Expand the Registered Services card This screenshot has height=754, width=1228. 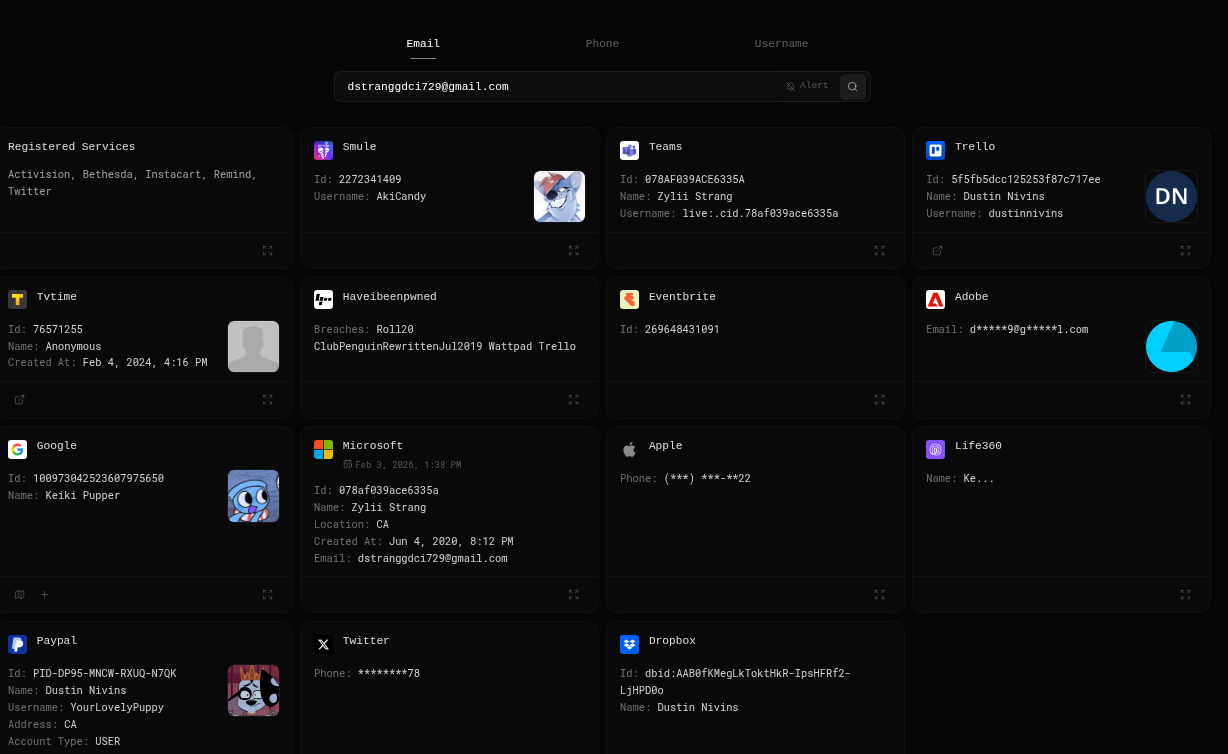pos(267,251)
